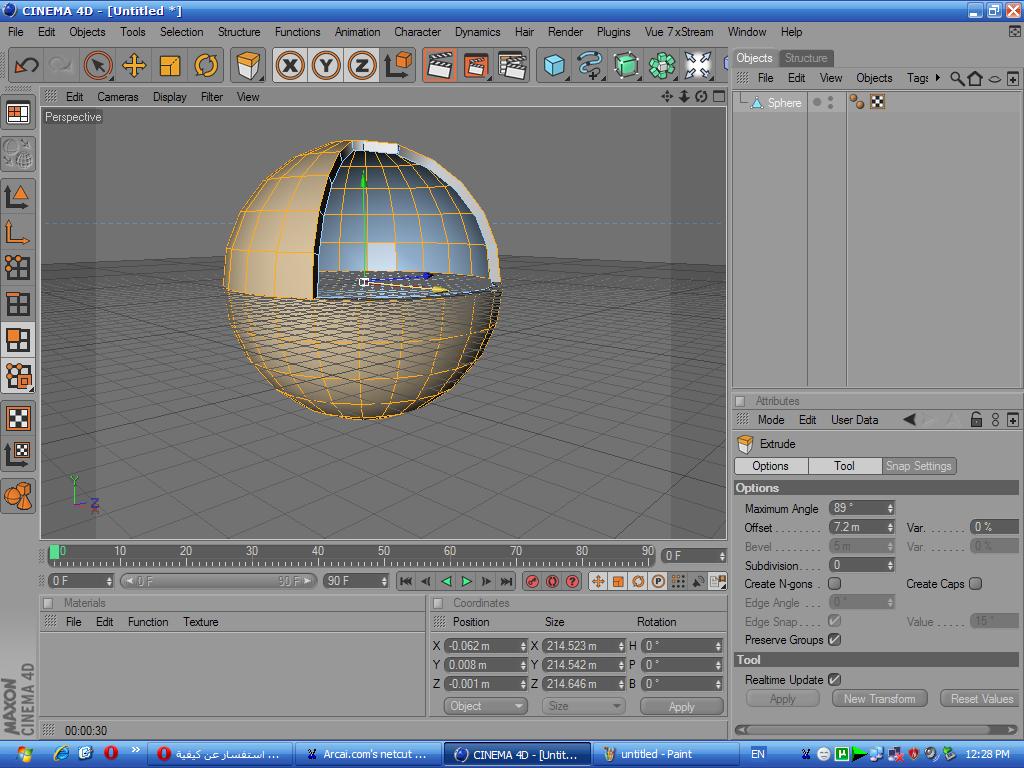Click the HyperNURBS object icon
This screenshot has width=1024, height=768.
coord(626,65)
